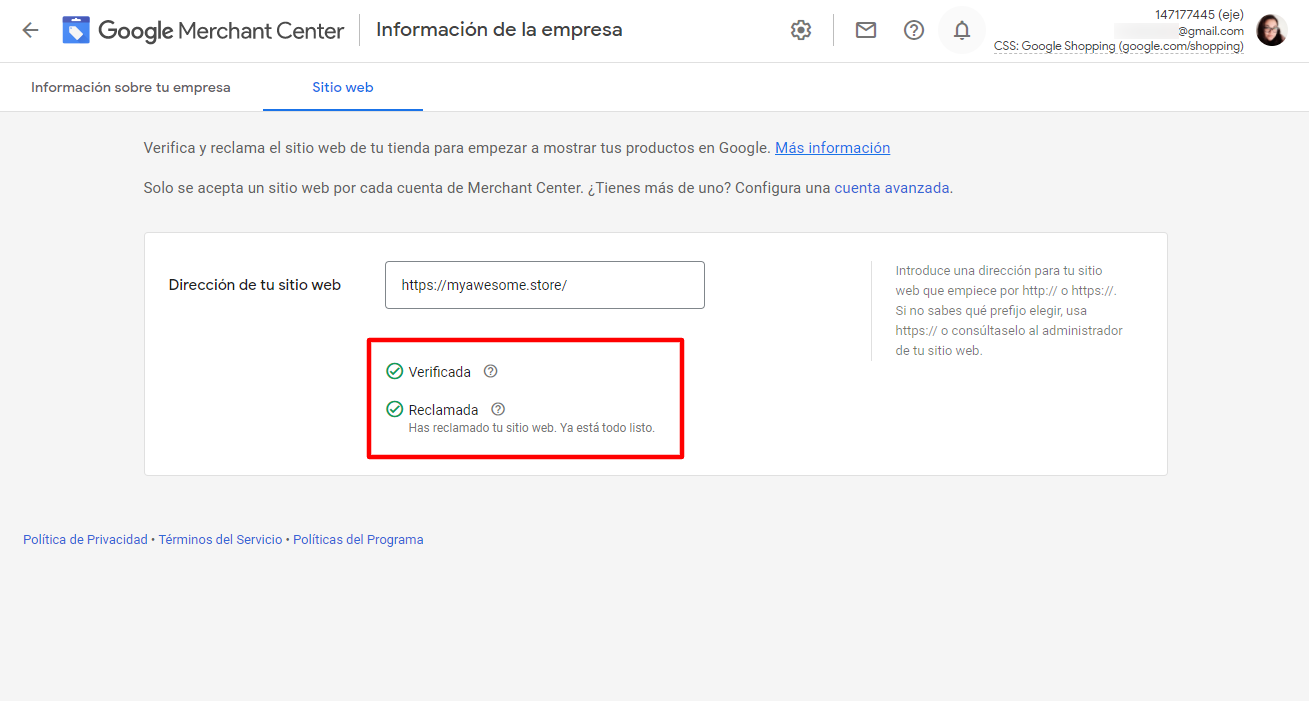The image size is (1309, 701).
Task: Open the settings gear icon
Action: [801, 30]
